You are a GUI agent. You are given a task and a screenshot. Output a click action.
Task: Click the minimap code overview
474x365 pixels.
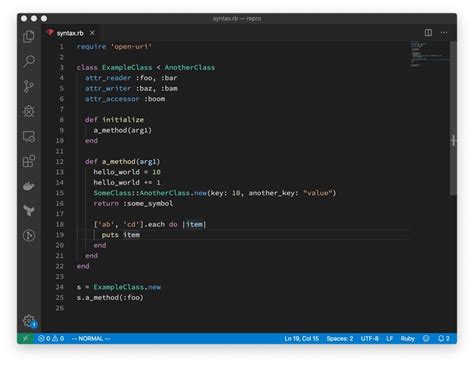(429, 54)
